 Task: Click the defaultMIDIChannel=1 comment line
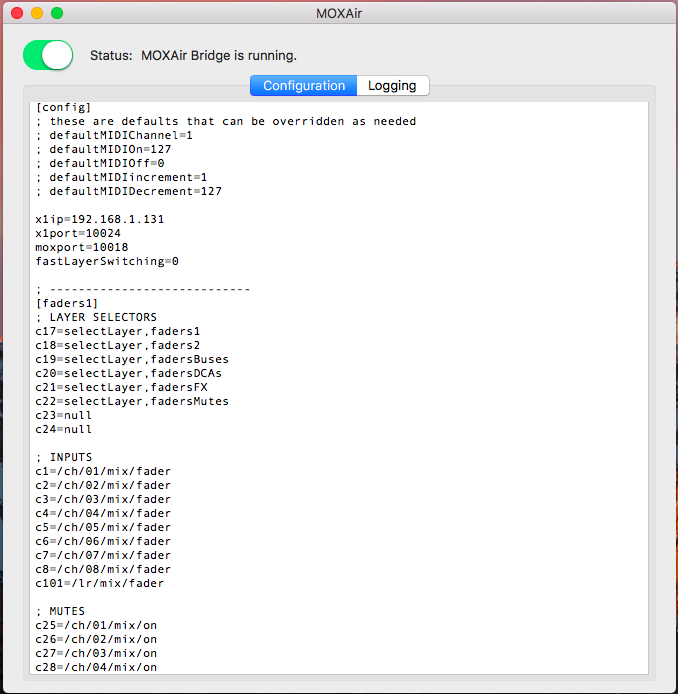click(x=114, y=135)
